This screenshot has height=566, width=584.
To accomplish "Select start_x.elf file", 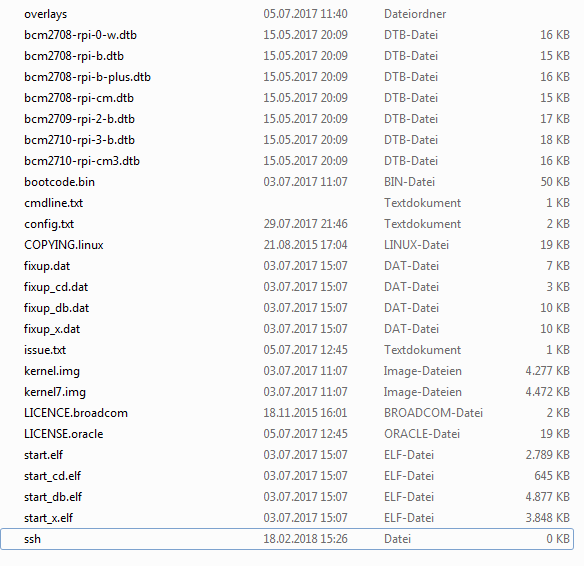I will point(48,518).
